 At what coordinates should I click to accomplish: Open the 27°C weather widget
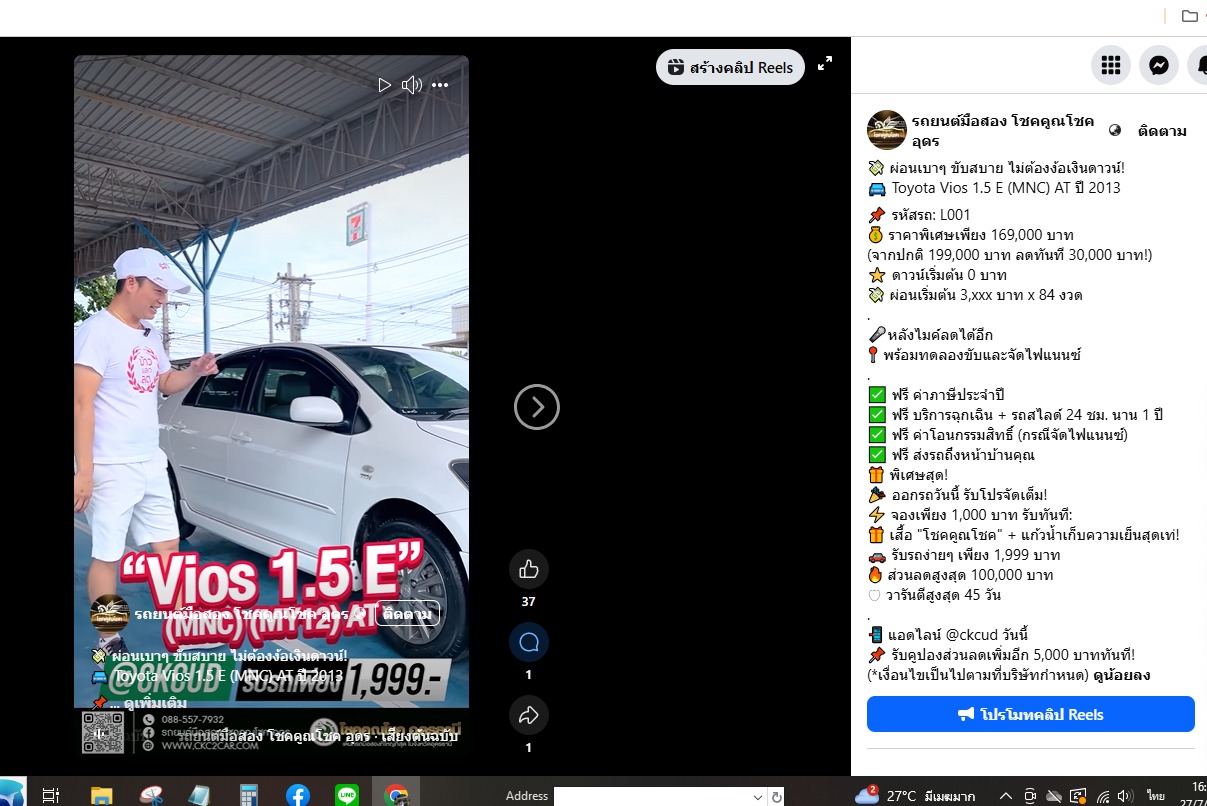pos(914,796)
